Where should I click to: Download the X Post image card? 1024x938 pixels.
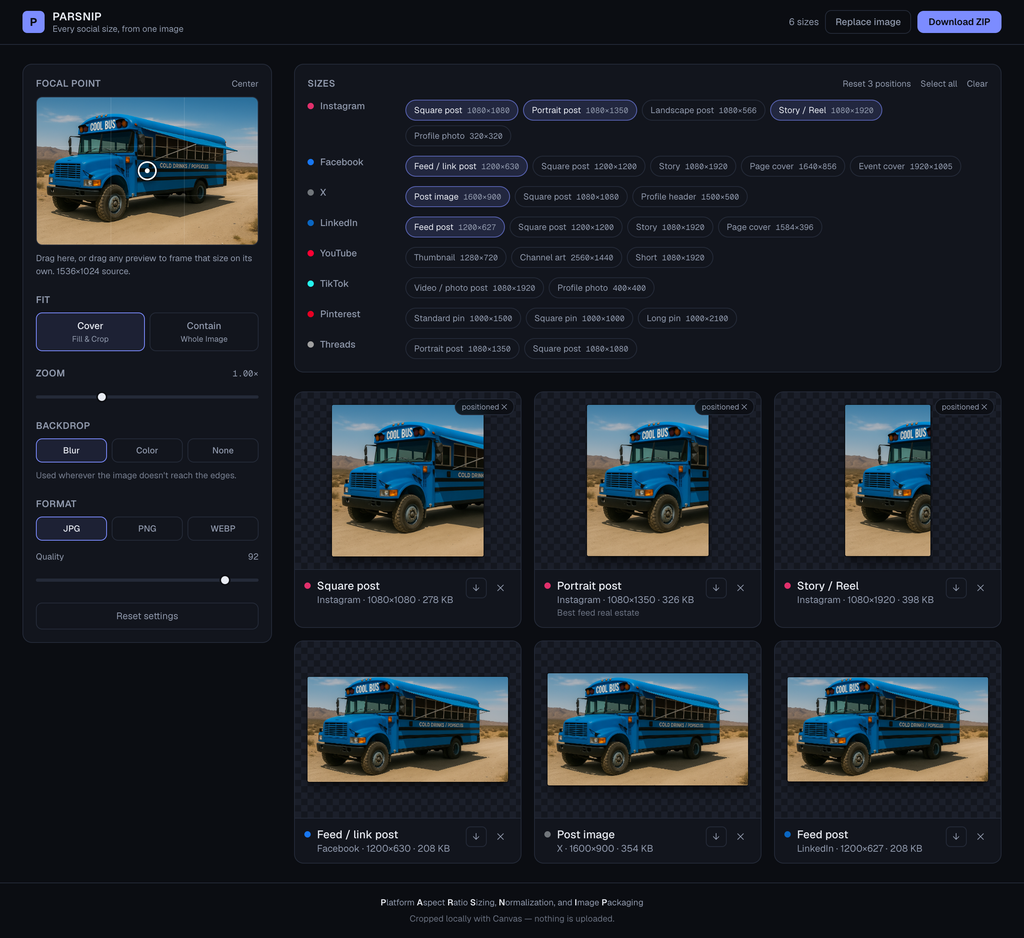716,837
